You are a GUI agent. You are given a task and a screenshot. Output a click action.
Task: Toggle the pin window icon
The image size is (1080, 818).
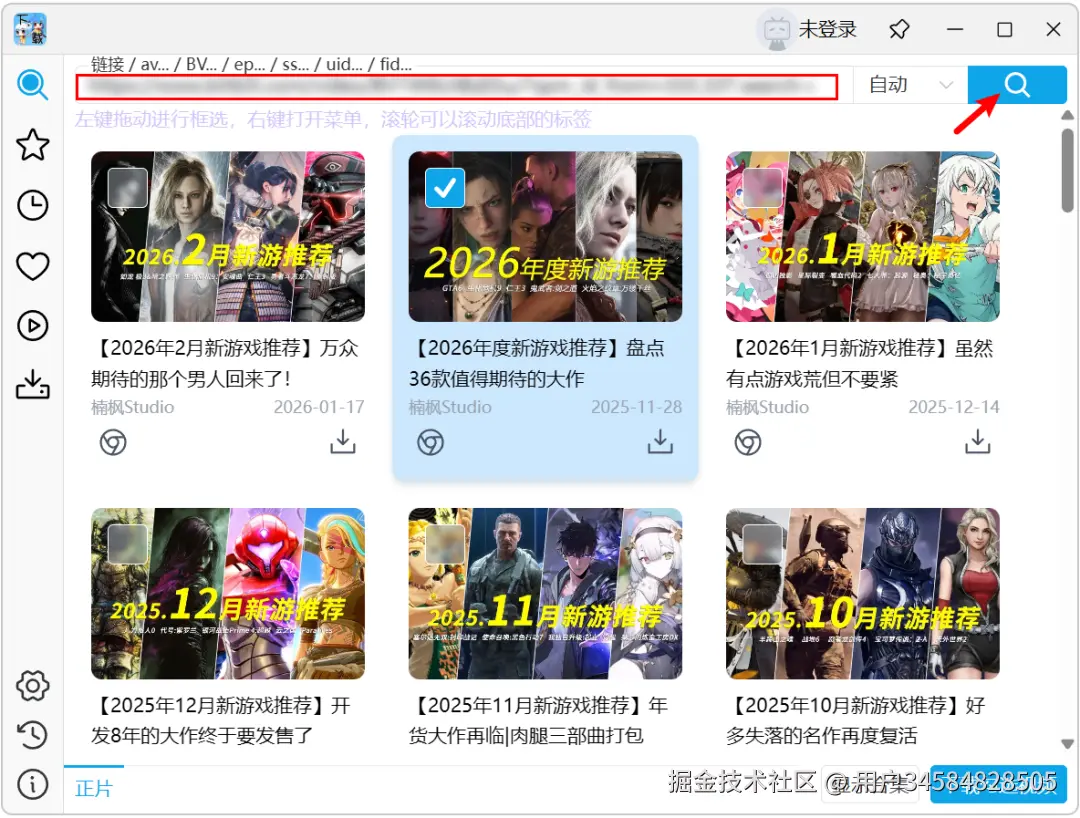coord(899,30)
